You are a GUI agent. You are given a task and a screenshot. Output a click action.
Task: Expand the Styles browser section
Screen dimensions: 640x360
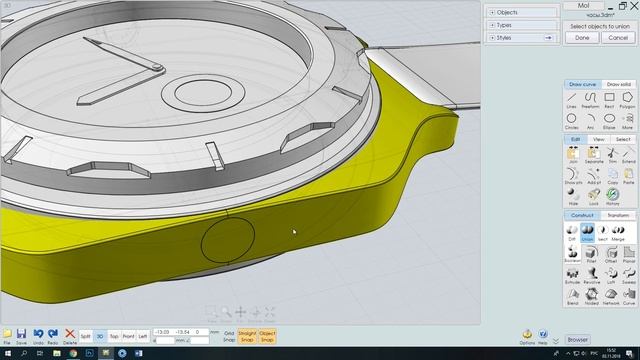(x=492, y=38)
